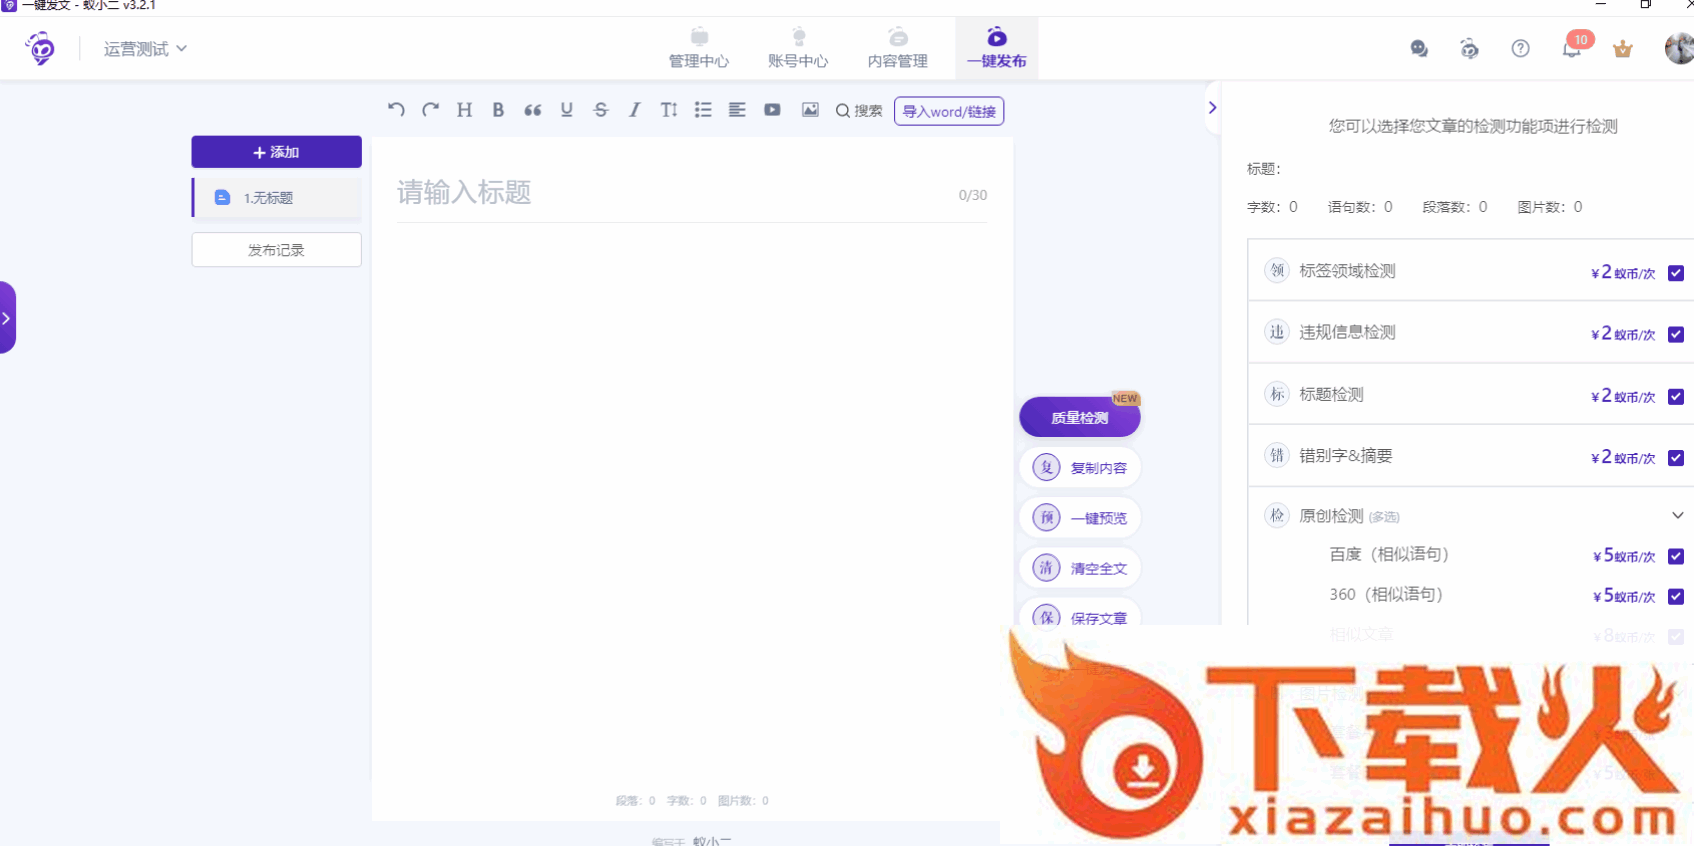Open the 运营测试 team dropdown

tap(145, 49)
